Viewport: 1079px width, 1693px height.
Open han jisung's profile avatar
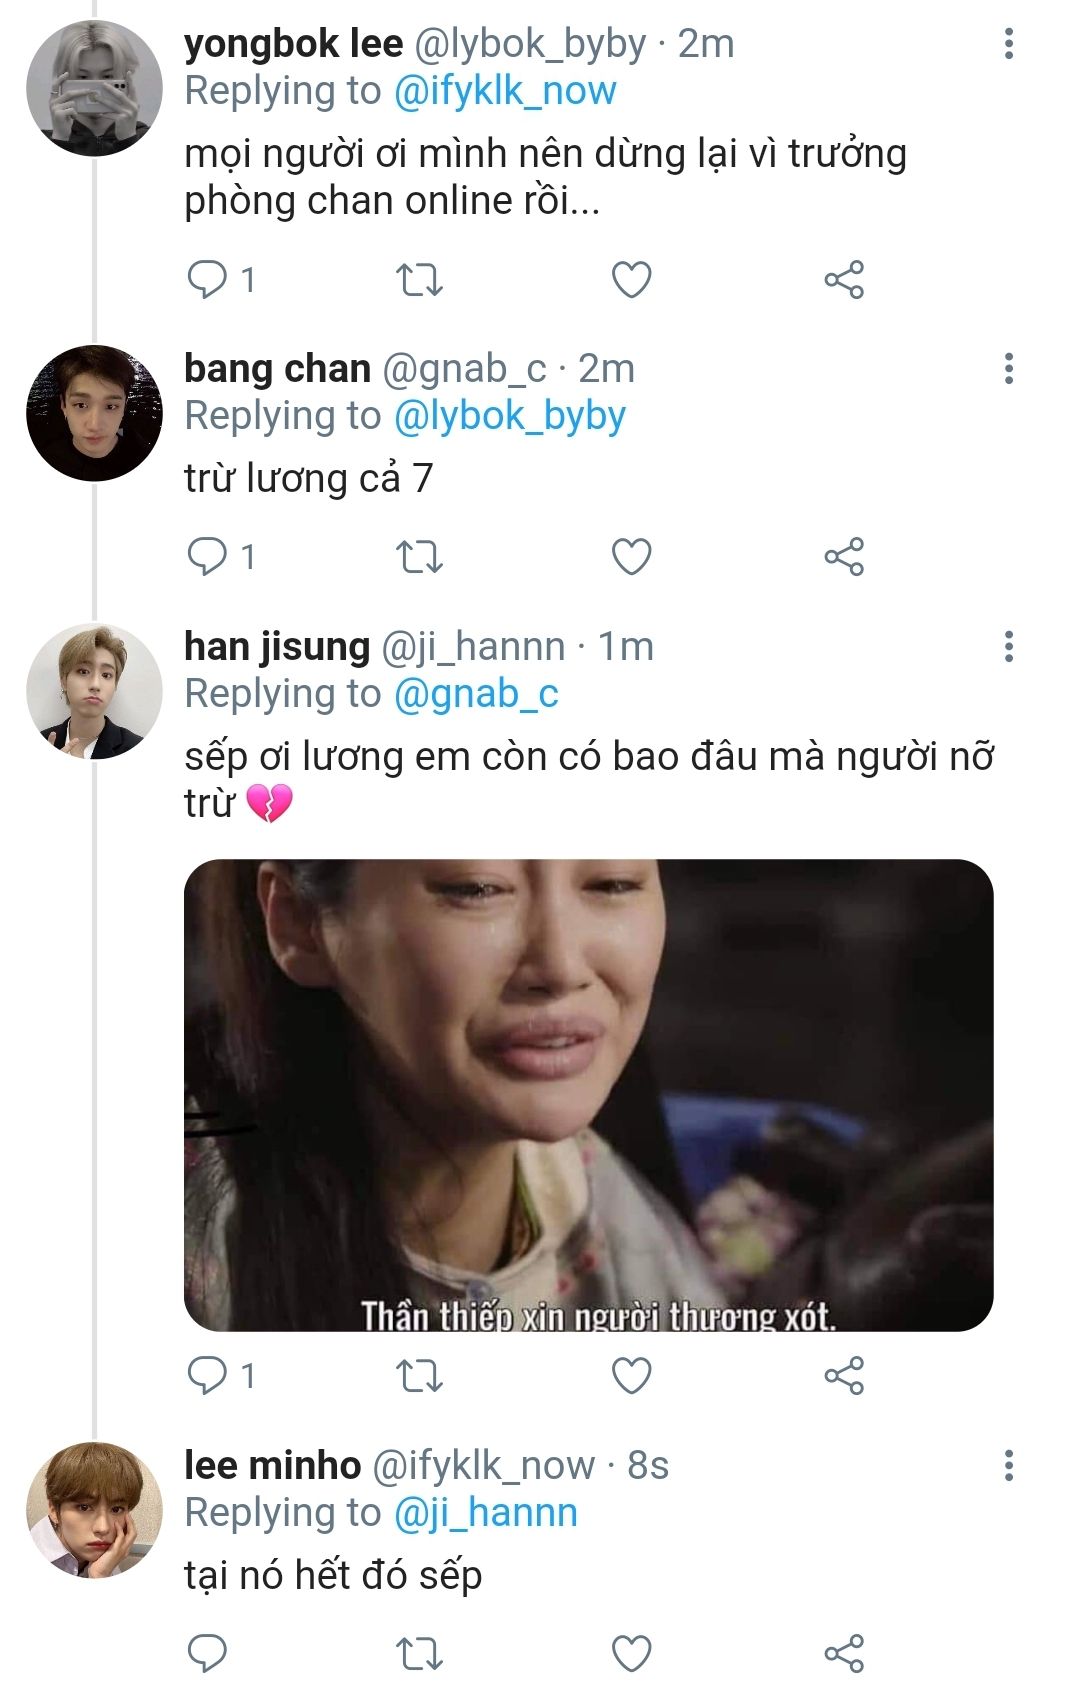point(94,691)
